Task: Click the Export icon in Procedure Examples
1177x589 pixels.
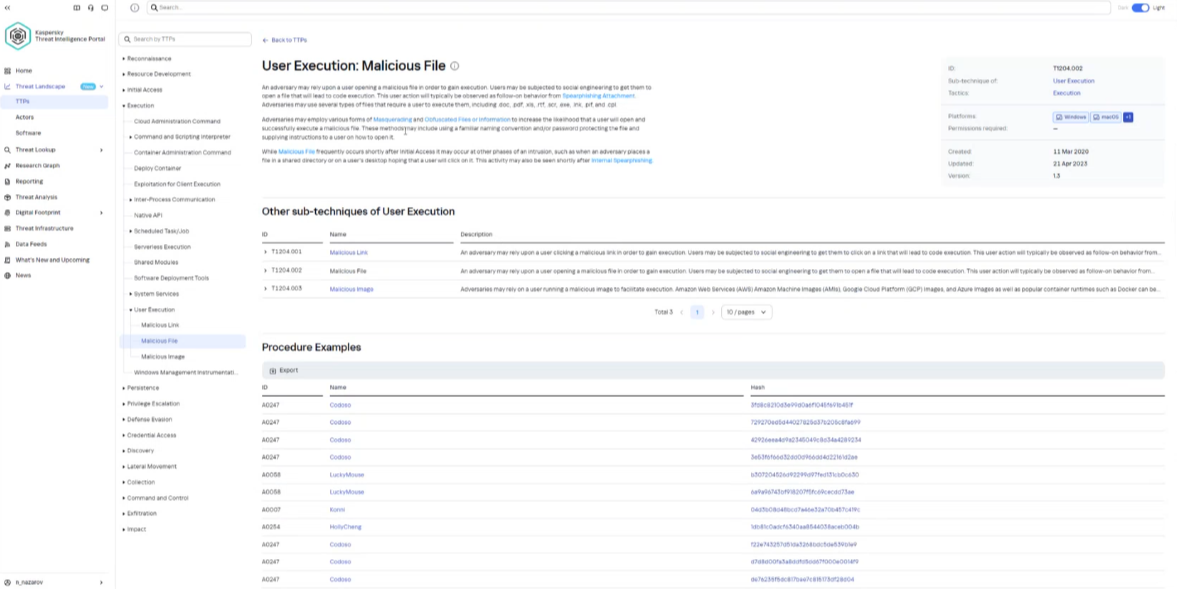Action: point(272,371)
